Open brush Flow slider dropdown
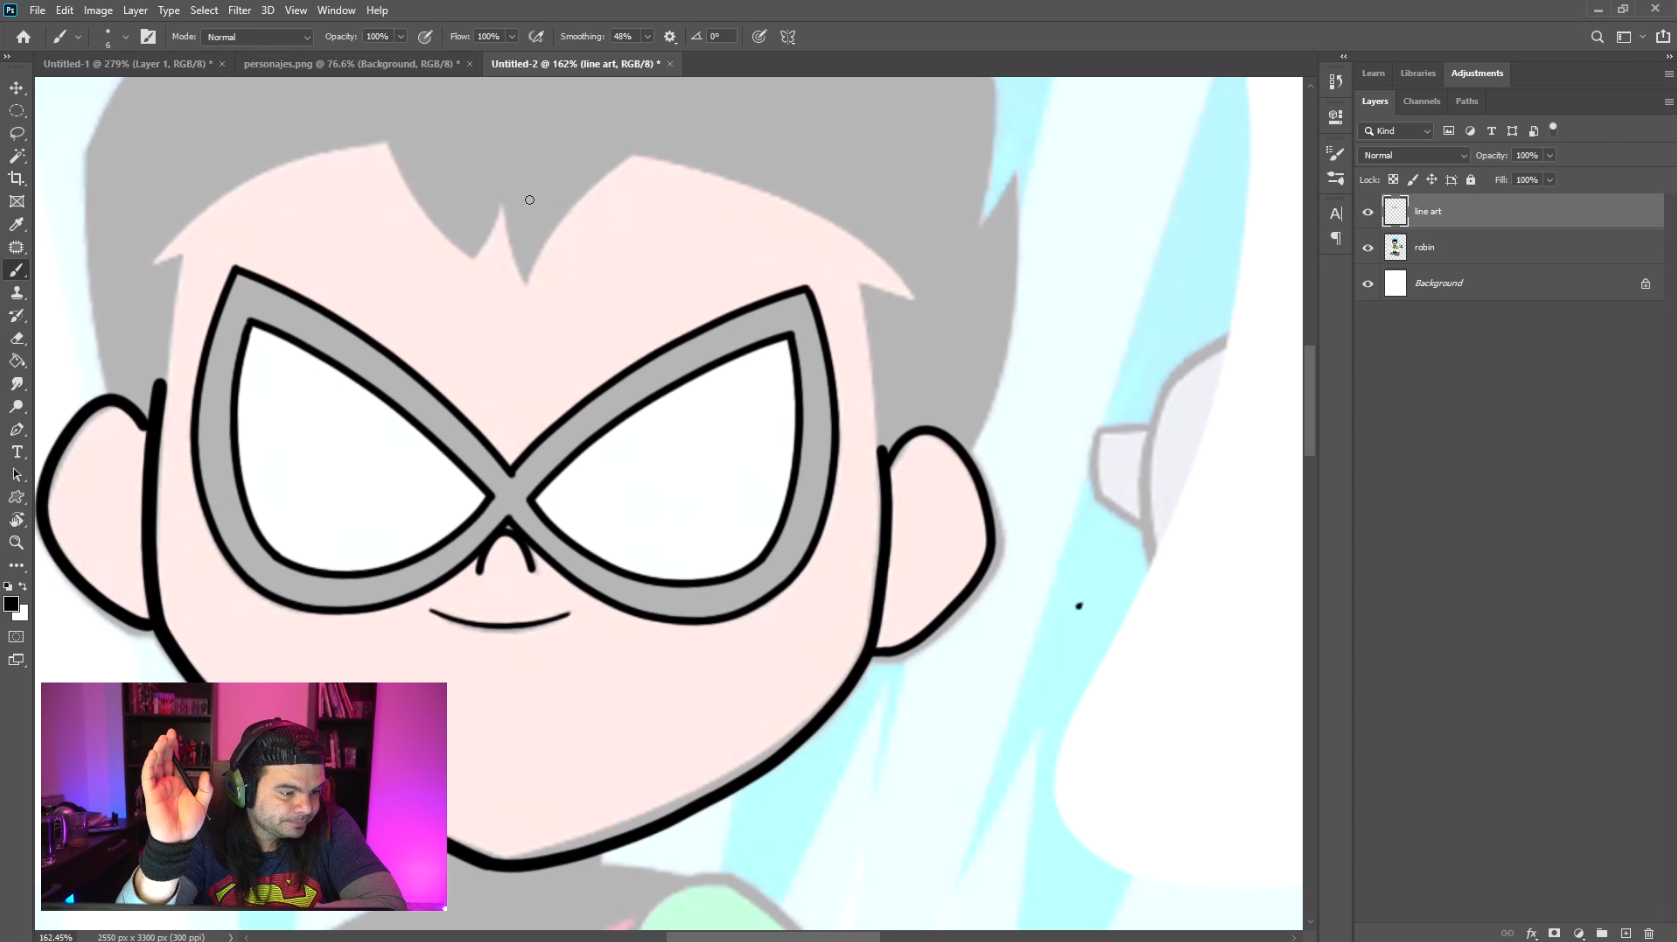 point(512,37)
